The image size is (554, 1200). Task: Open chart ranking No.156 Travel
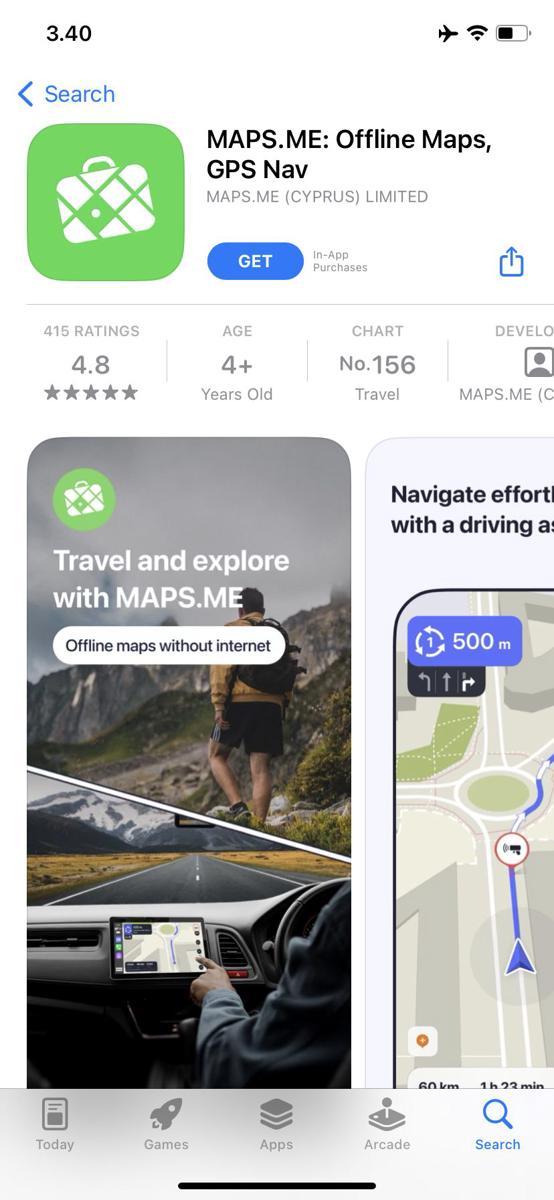[377, 362]
